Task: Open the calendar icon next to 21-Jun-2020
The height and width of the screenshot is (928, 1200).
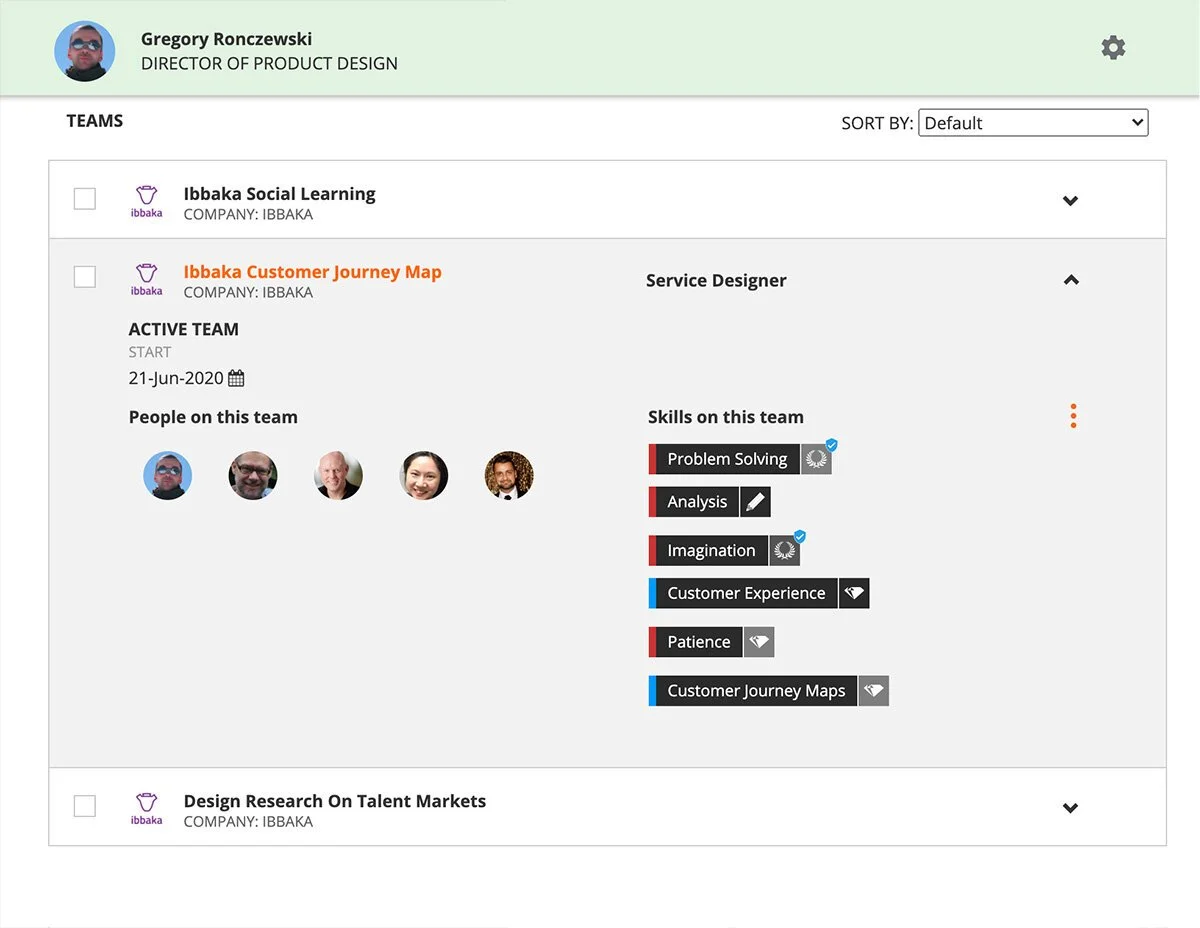Action: (x=236, y=378)
